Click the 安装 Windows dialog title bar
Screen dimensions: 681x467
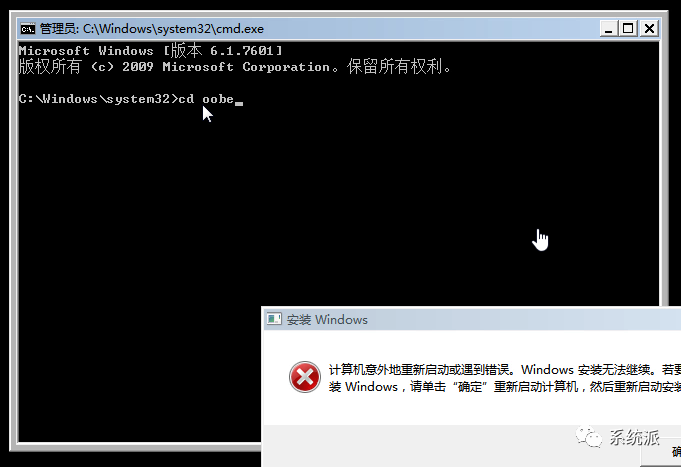click(472, 319)
